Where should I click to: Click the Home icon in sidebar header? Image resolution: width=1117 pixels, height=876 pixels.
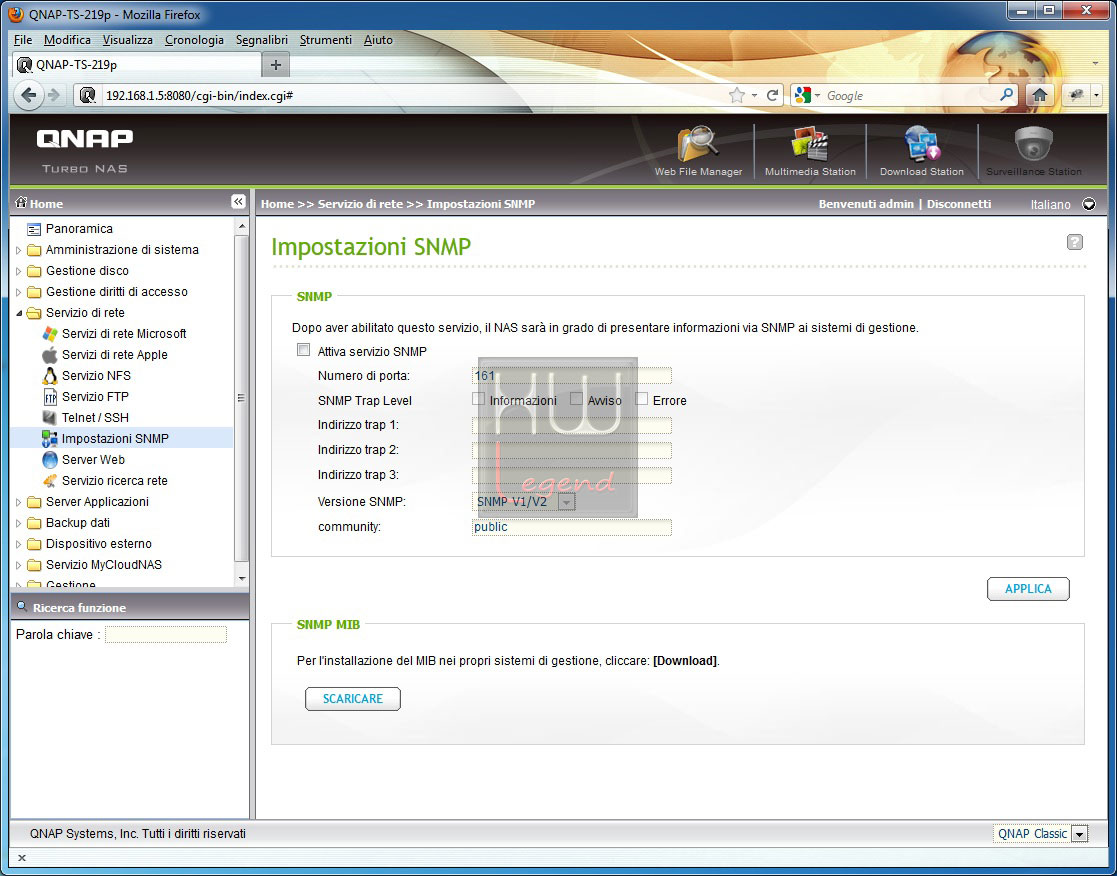pos(21,203)
